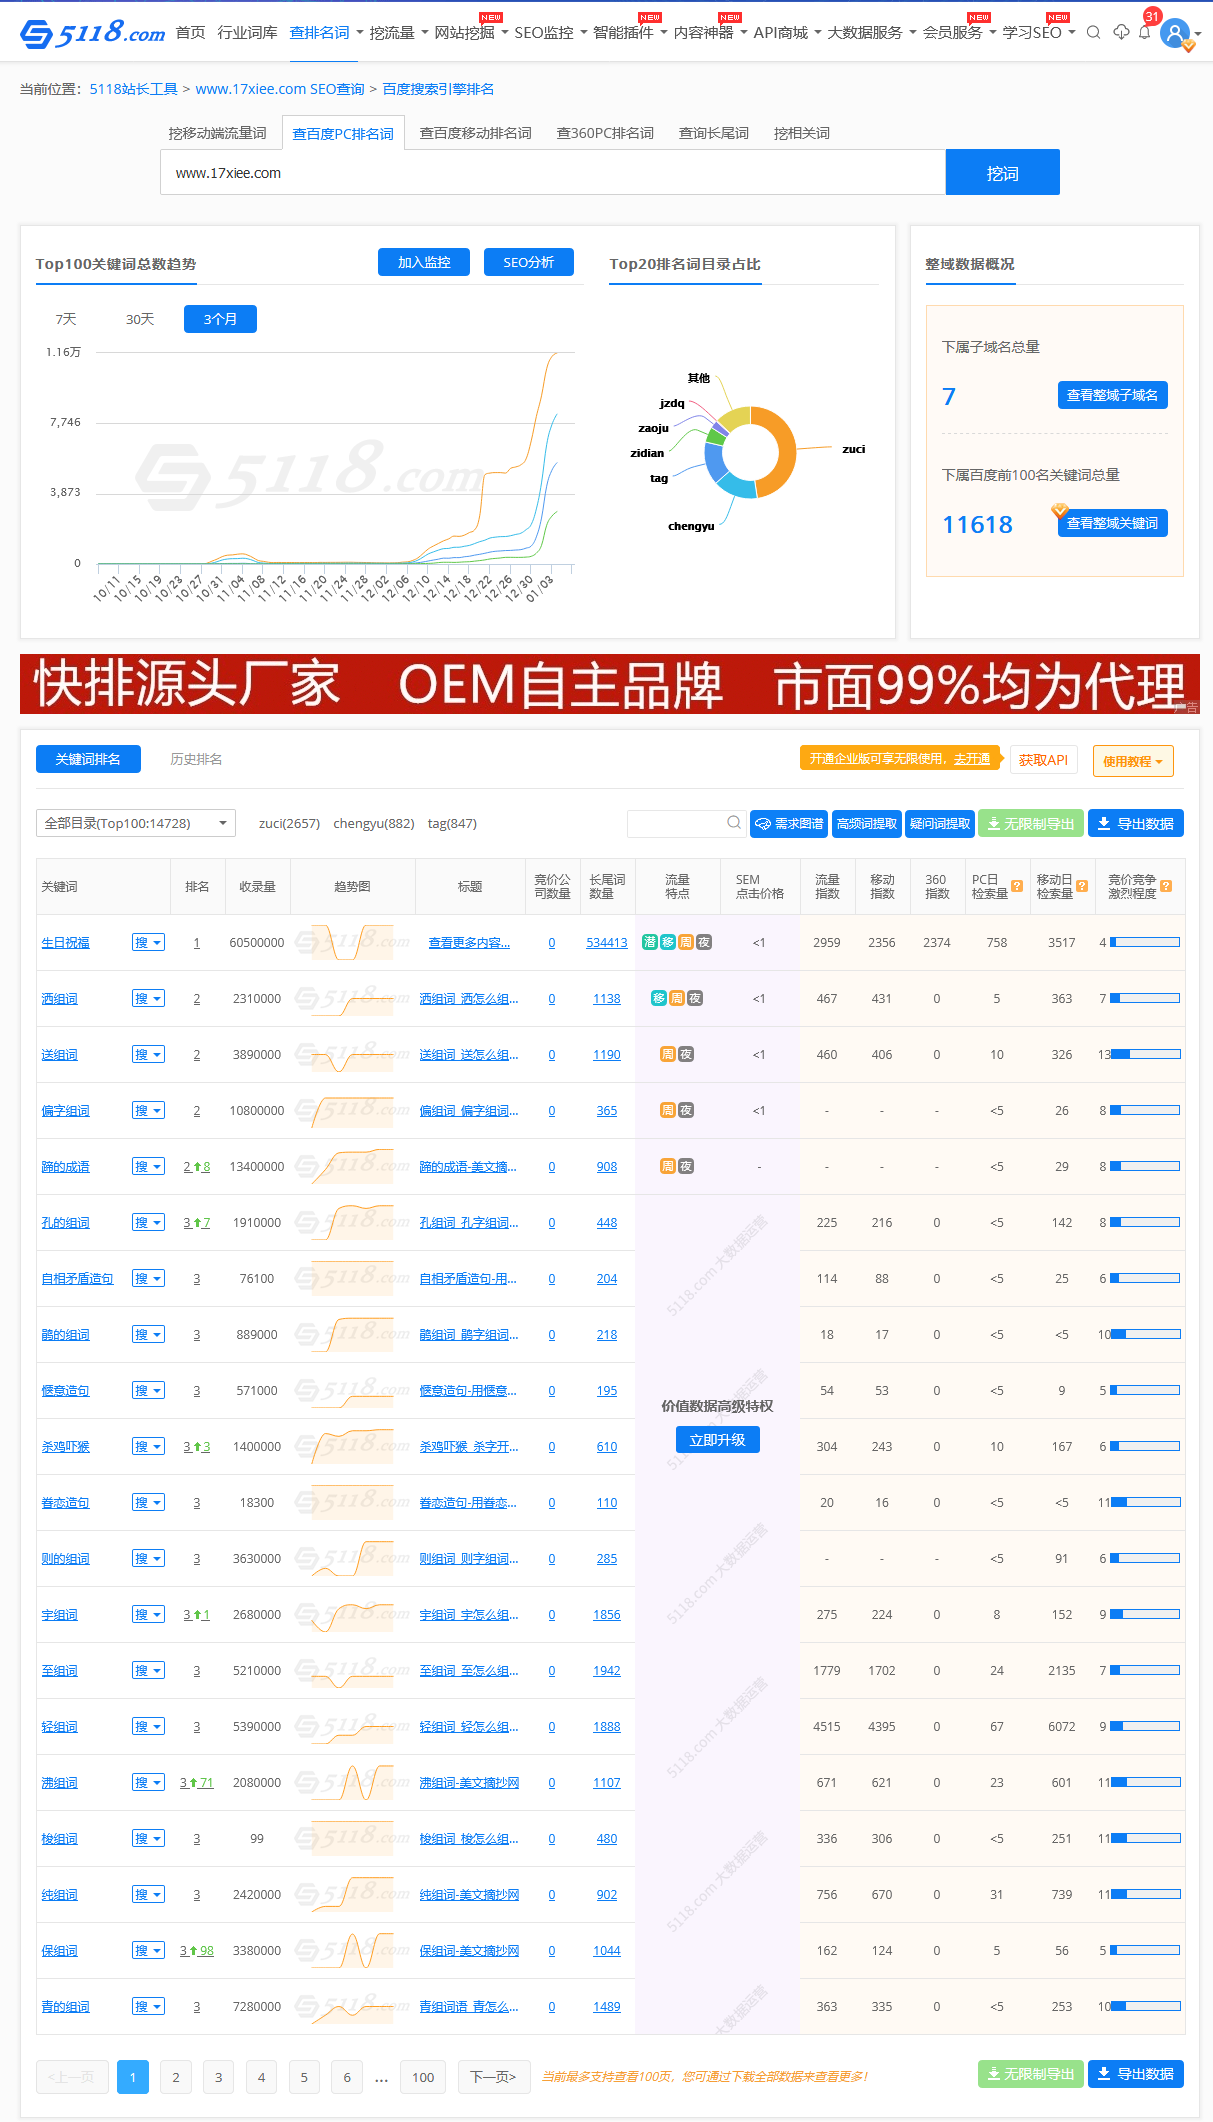Click the 夜 tag icon in 偏字组词 row

click(686, 1110)
